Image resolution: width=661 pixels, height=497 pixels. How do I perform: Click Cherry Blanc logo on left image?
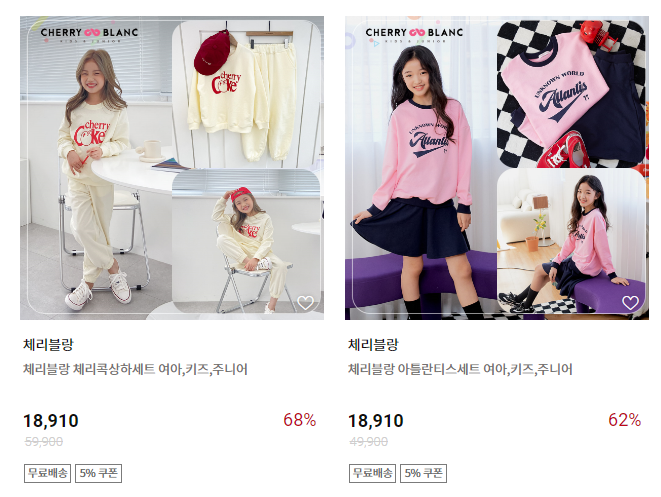(89, 35)
